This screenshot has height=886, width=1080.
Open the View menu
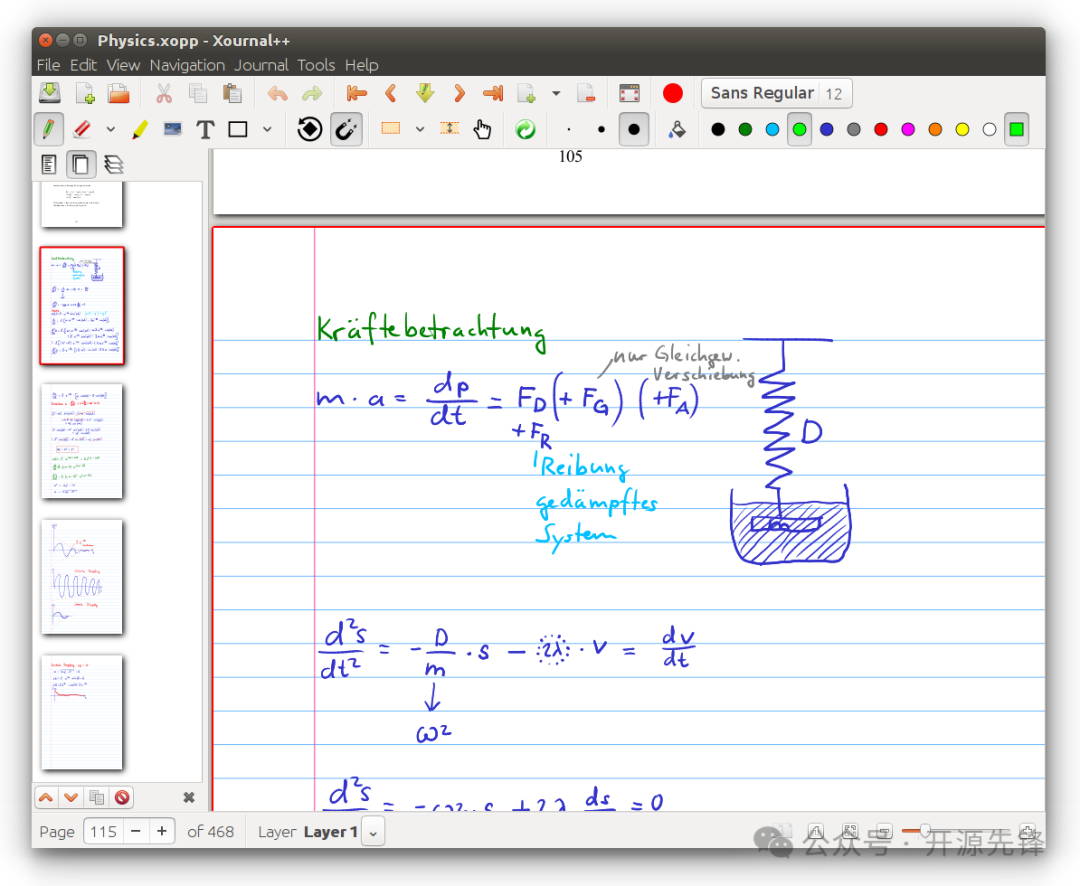123,65
